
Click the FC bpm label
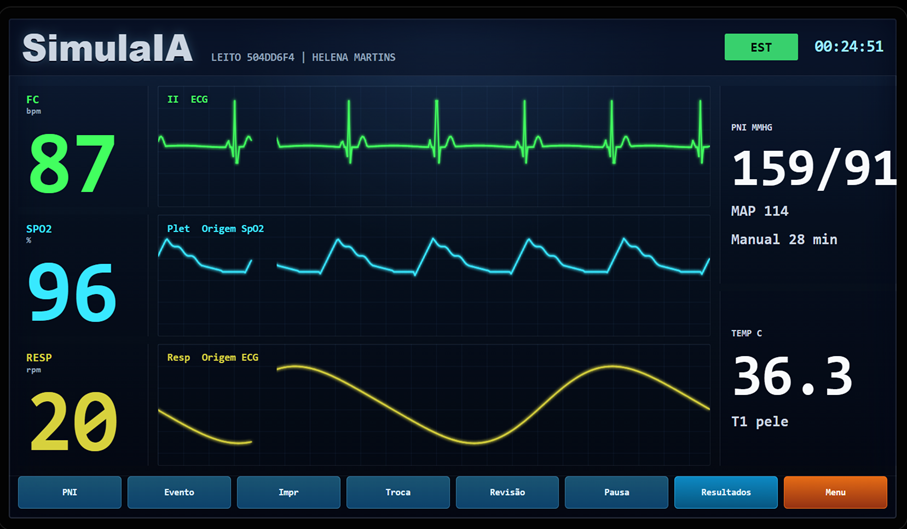34,104
